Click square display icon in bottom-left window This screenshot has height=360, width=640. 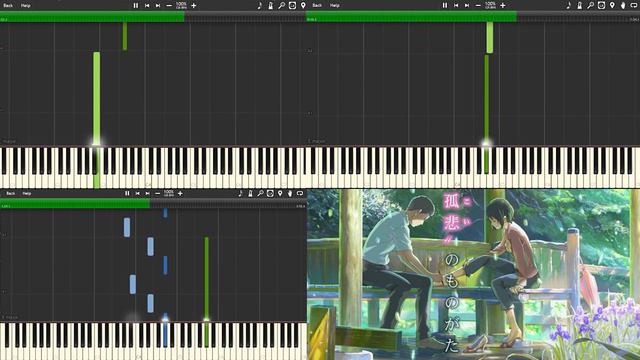270,193
